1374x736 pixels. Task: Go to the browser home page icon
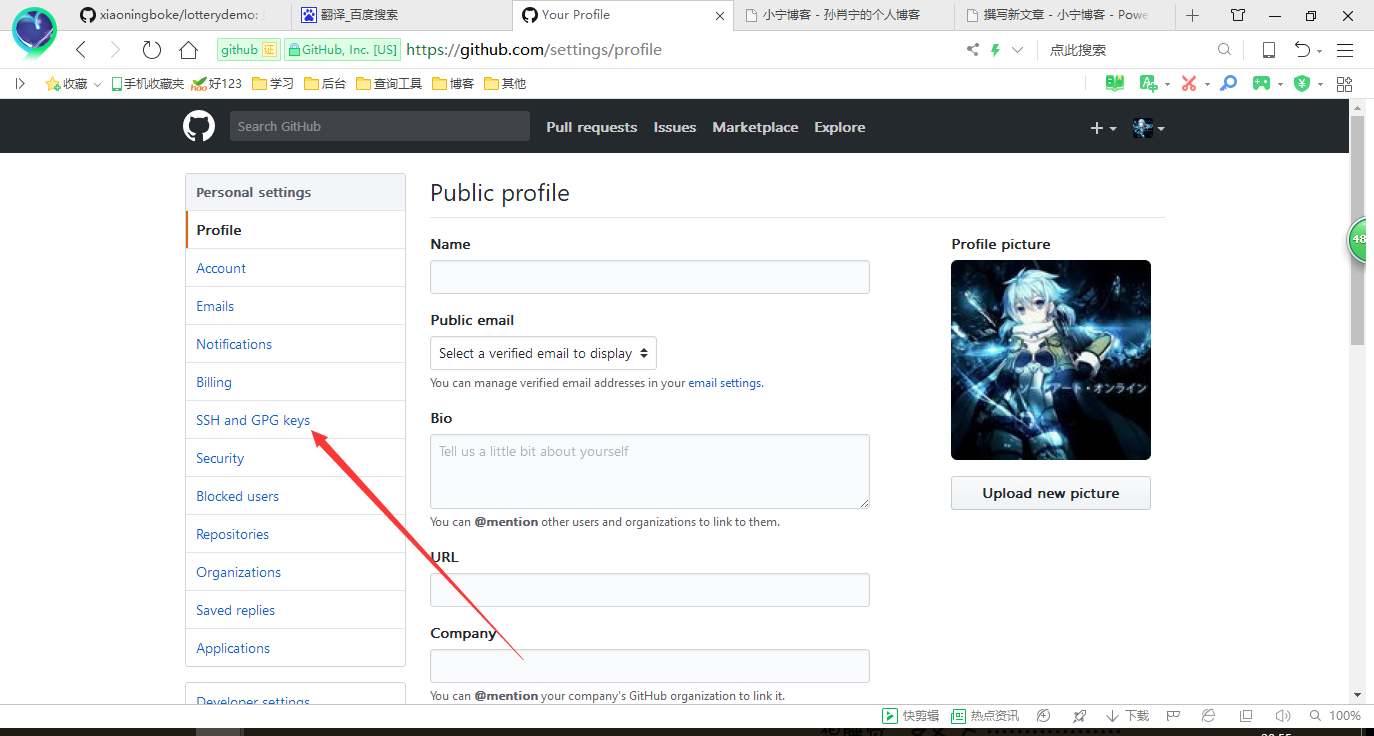[x=188, y=50]
